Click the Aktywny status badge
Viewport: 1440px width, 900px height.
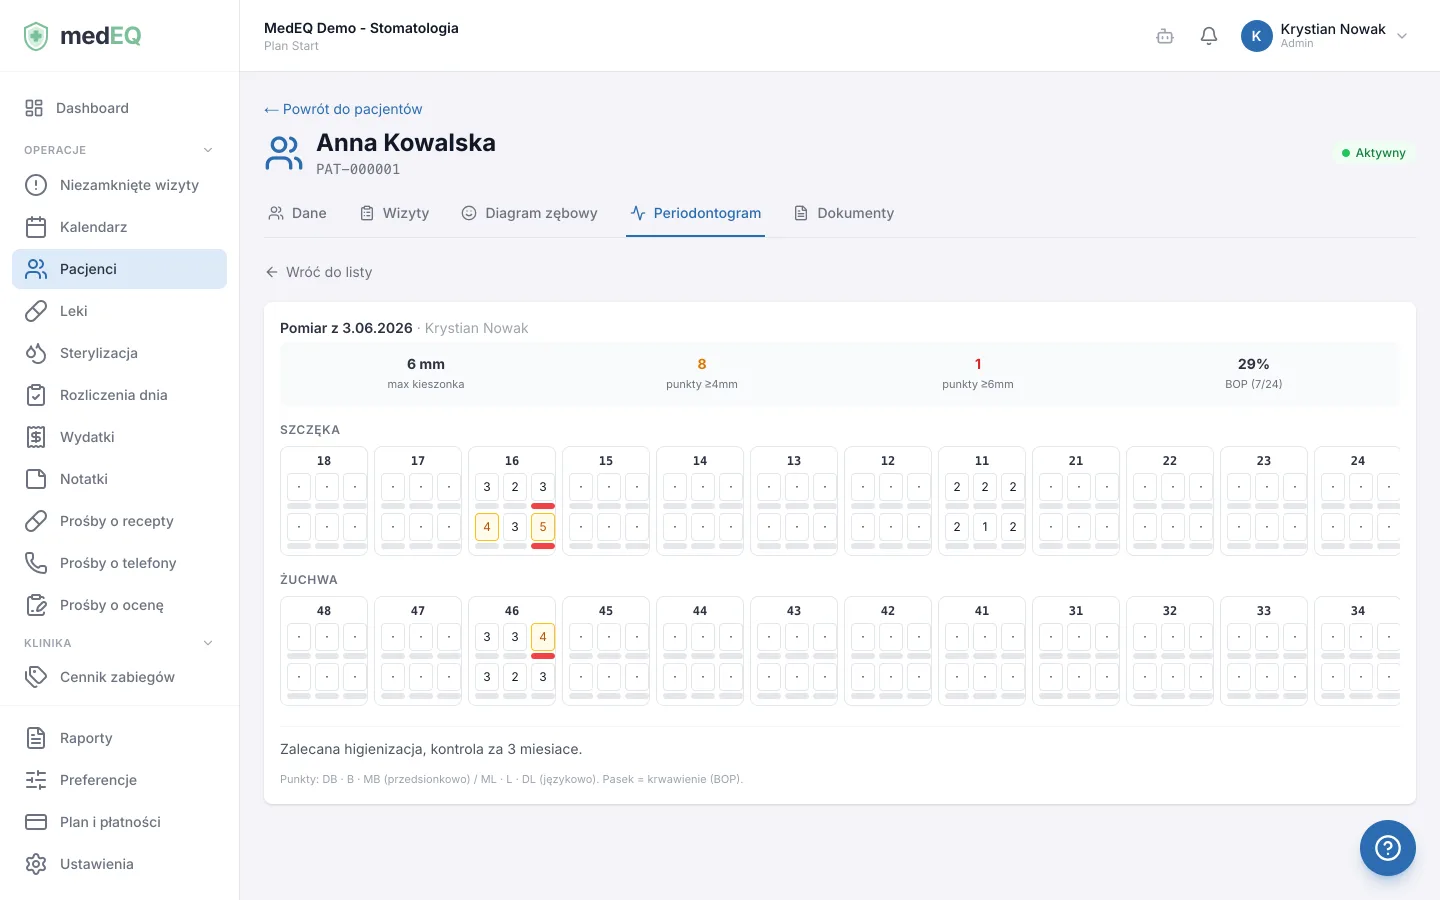click(1374, 153)
